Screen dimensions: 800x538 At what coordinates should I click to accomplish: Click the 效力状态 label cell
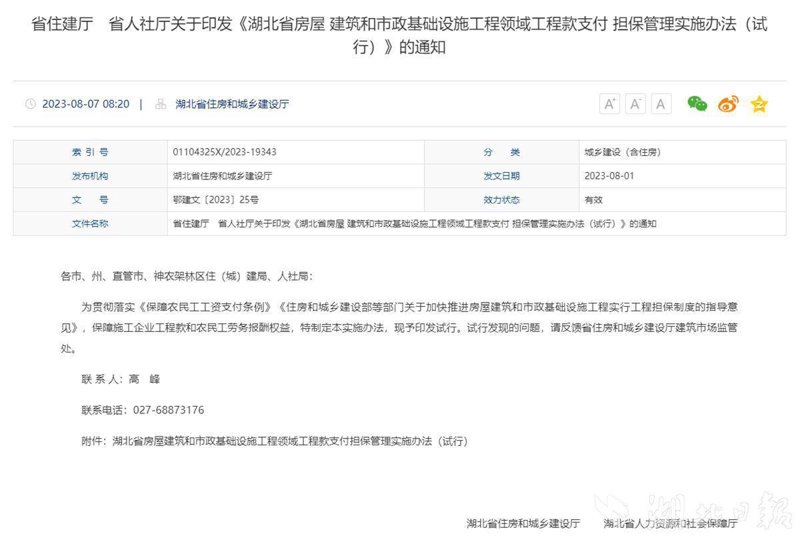pos(502,200)
